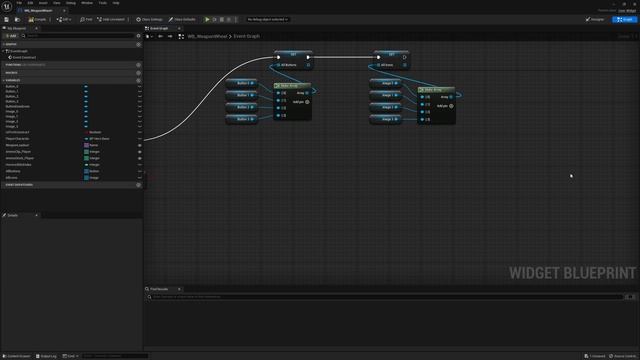Click the Unreal Engine logo icon
This screenshot has width=640, height=360.
7,7
